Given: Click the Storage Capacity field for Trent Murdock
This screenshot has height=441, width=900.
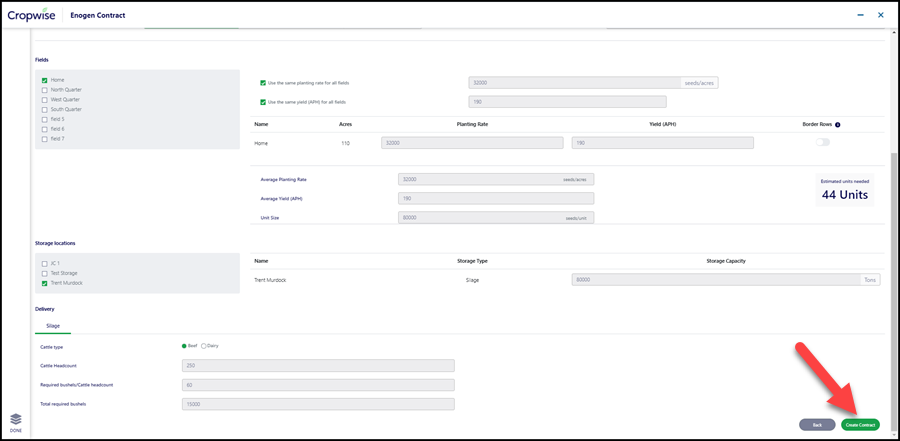Looking at the screenshot, I should point(726,280).
